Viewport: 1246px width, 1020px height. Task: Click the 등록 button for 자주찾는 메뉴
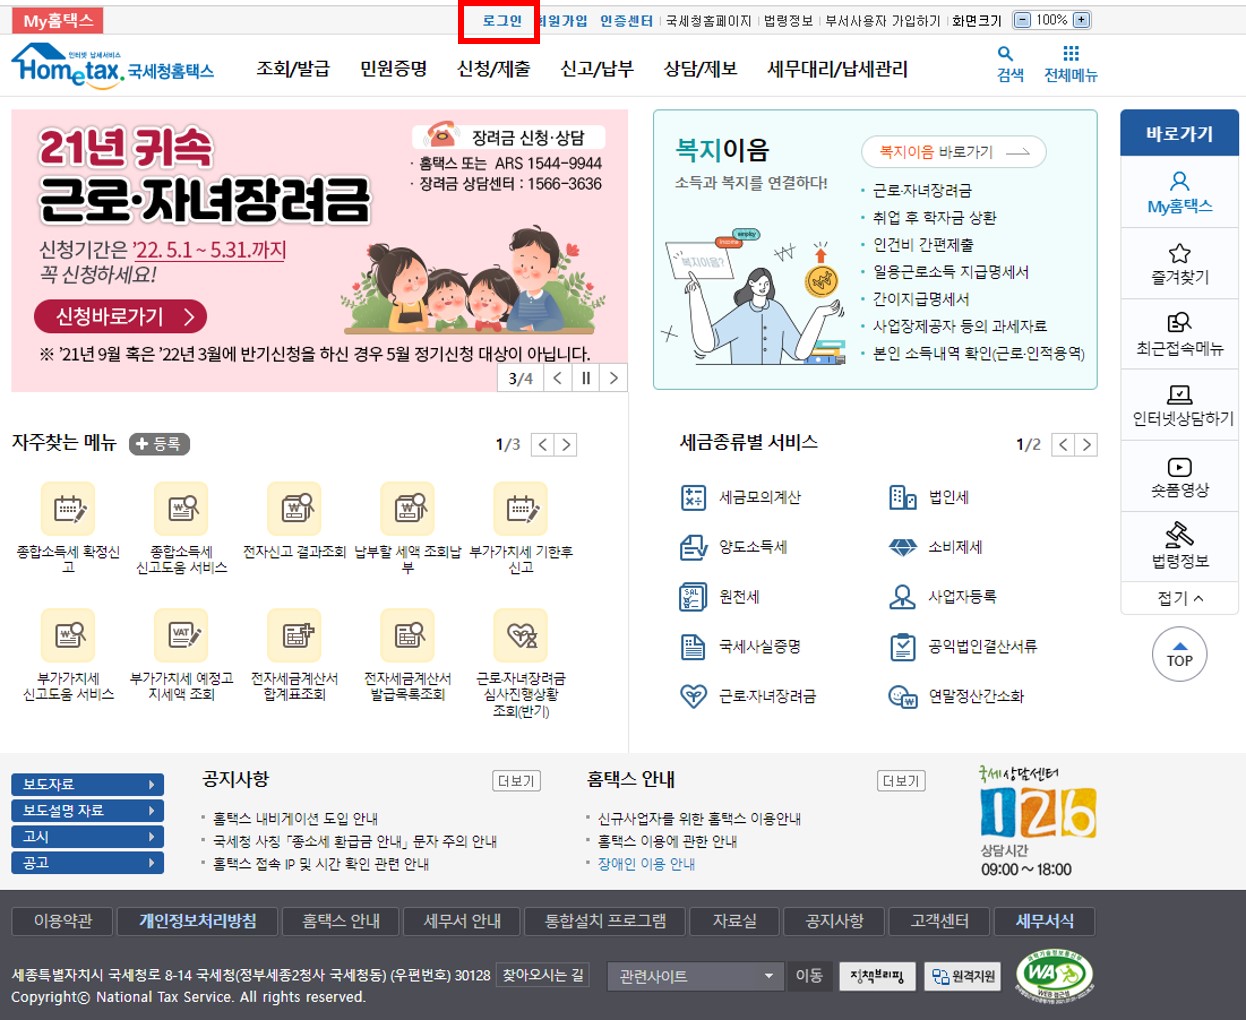(159, 444)
